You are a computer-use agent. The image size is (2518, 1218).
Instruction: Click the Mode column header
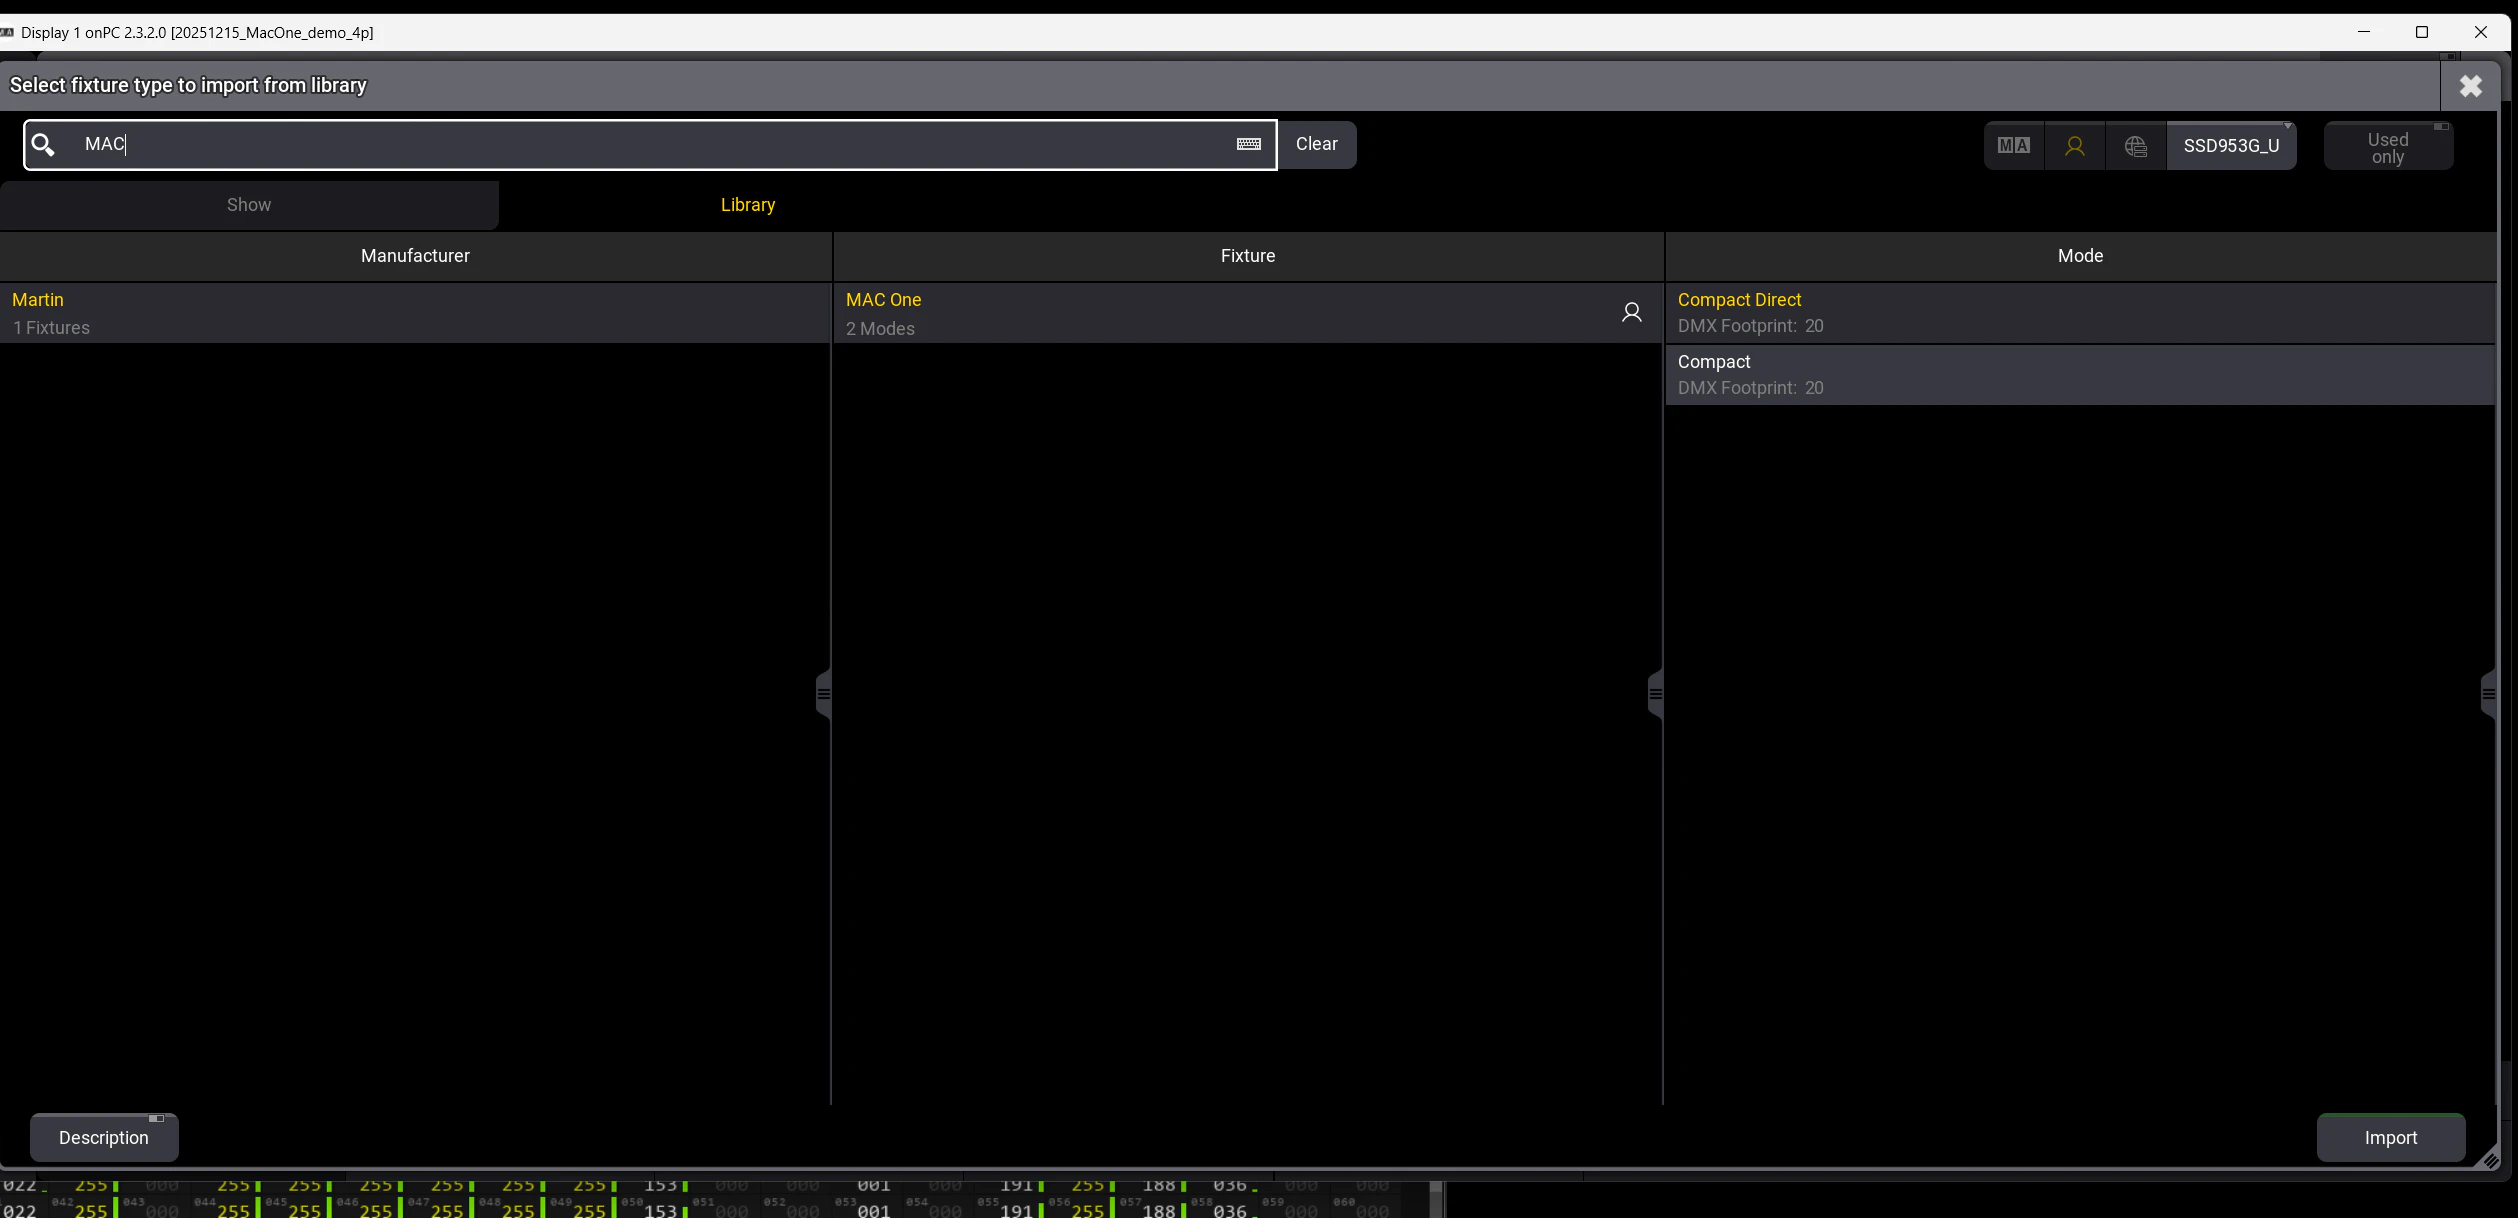(x=2080, y=256)
